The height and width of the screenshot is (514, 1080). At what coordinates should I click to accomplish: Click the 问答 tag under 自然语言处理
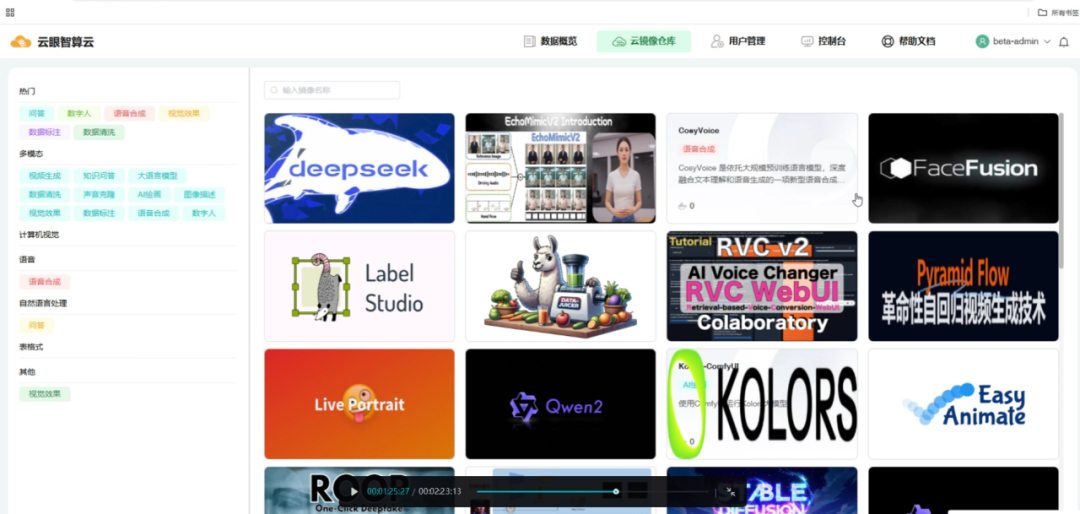pos(37,325)
